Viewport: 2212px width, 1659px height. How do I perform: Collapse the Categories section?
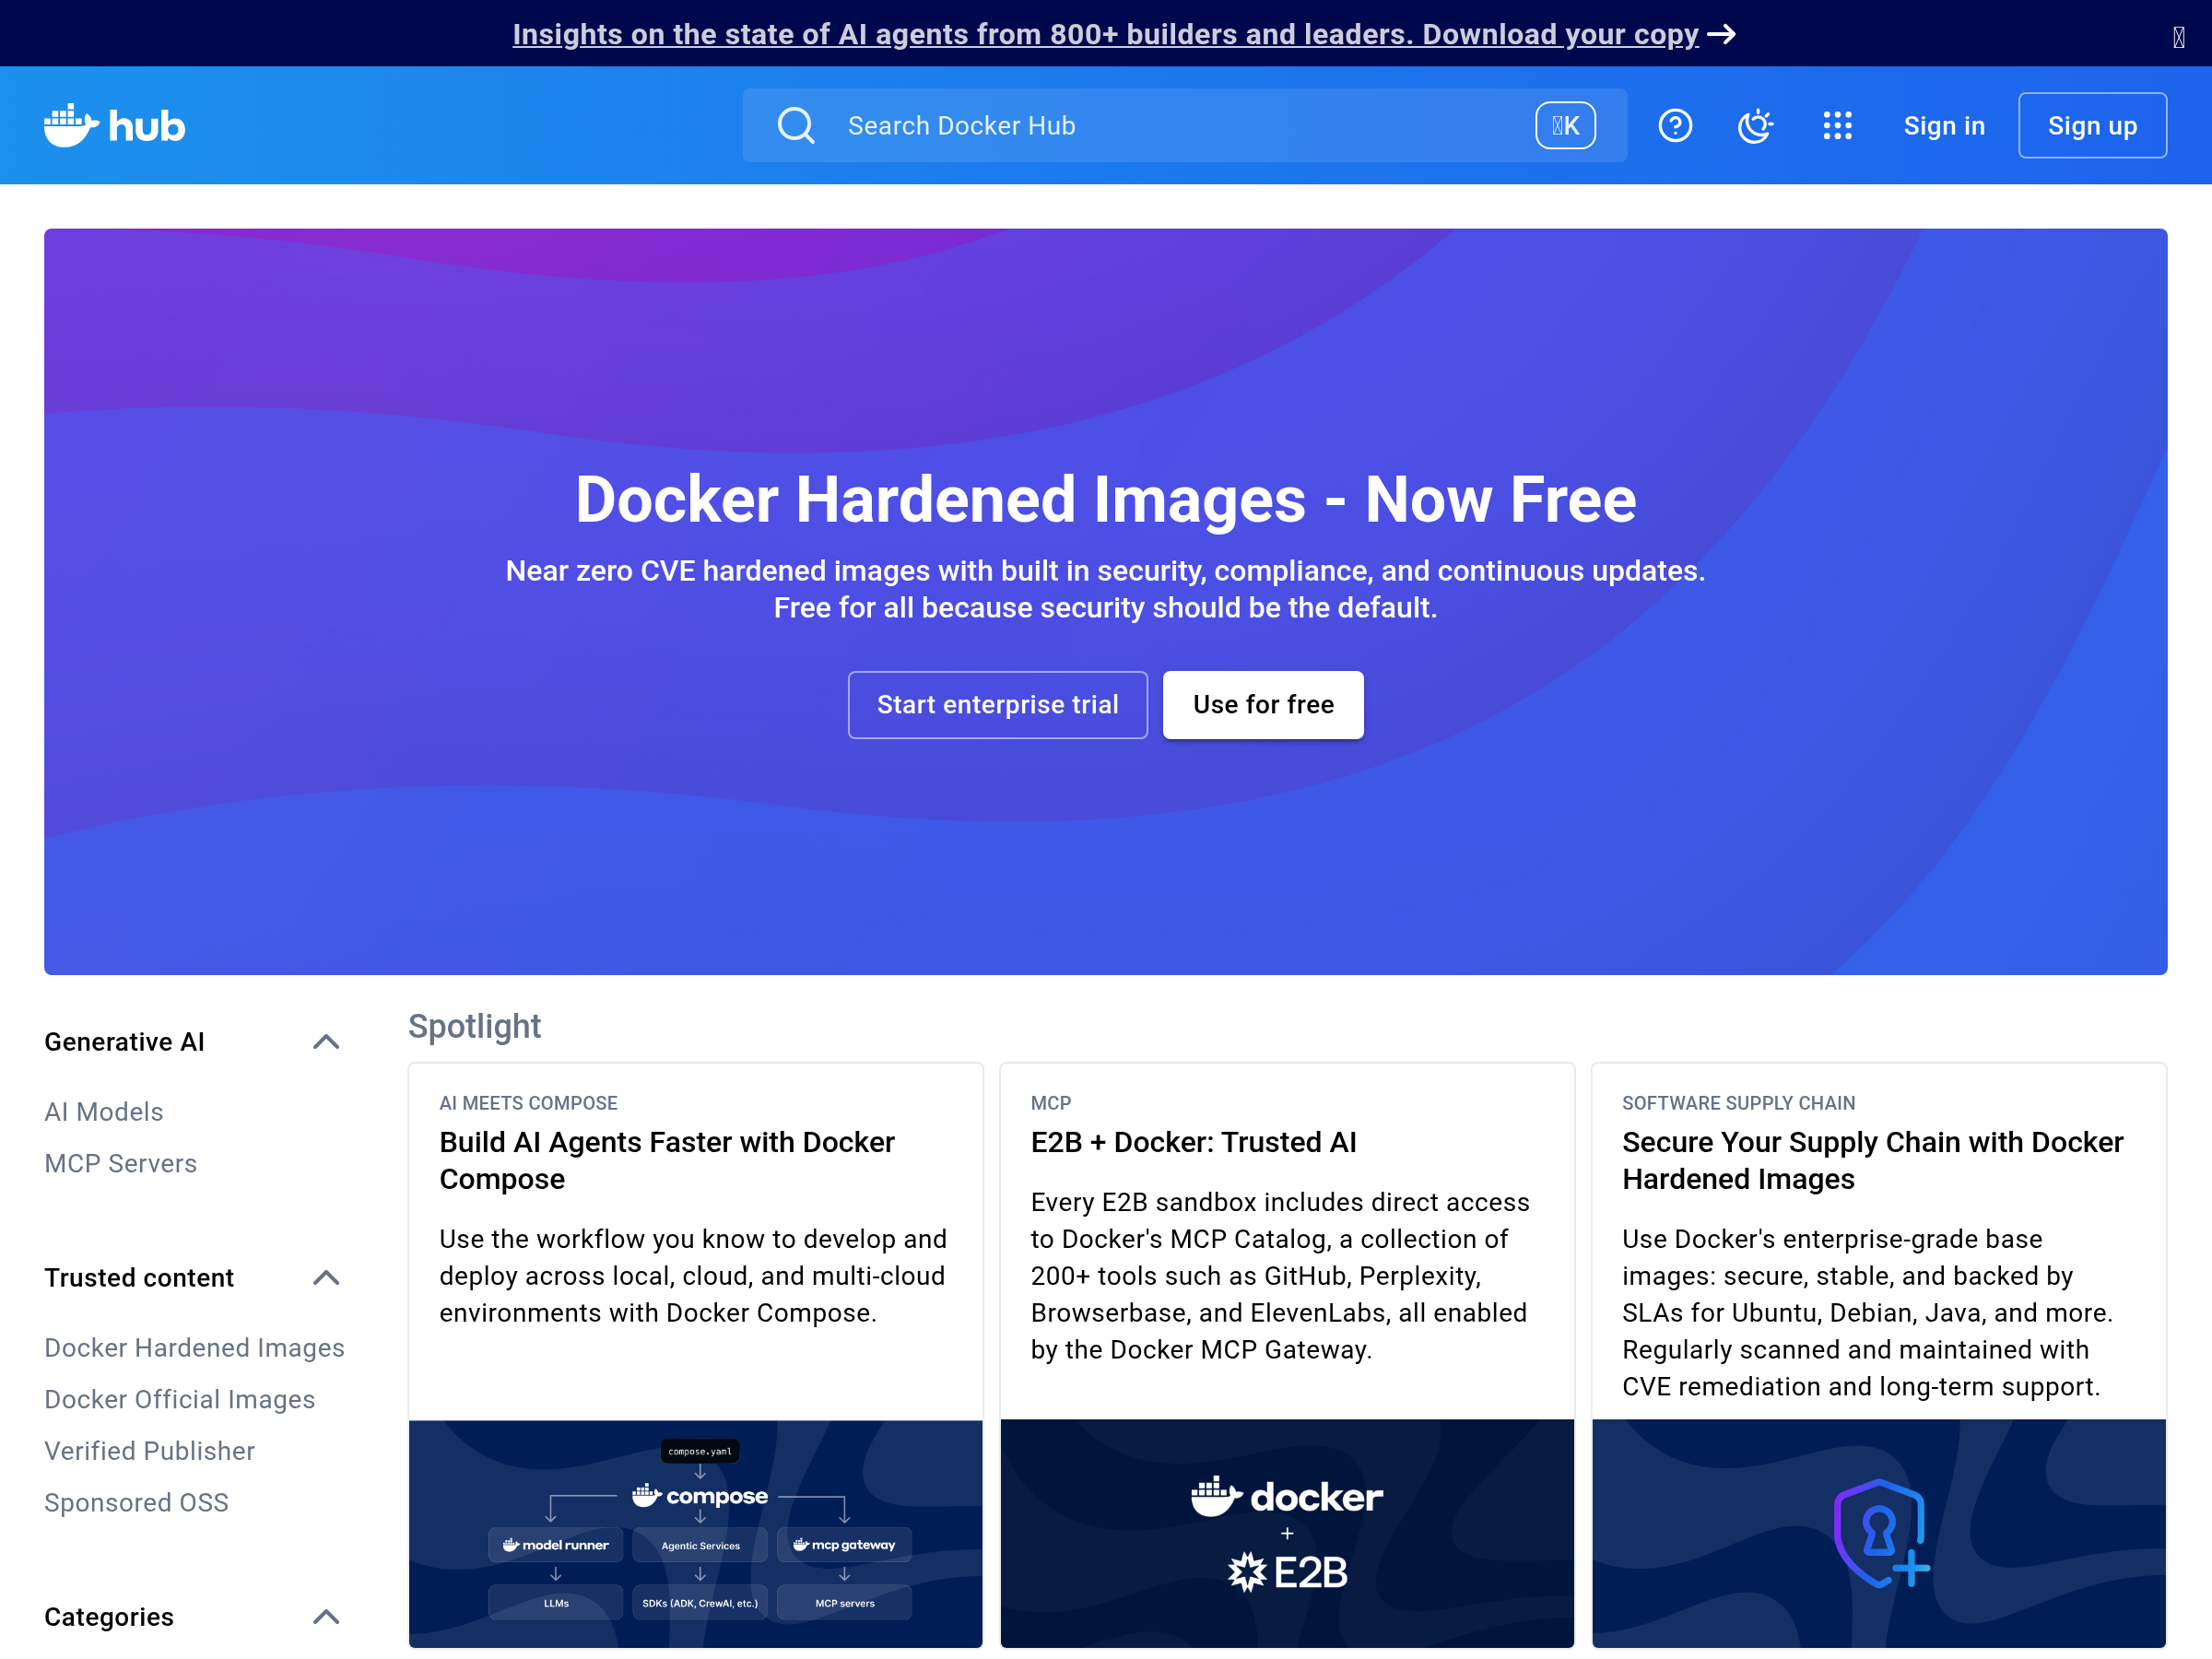pyautogui.click(x=326, y=1617)
